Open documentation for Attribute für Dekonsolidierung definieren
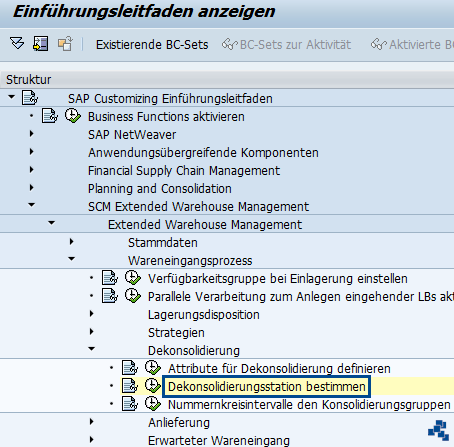Viewport: 454px width, 447px height. click(130, 368)
